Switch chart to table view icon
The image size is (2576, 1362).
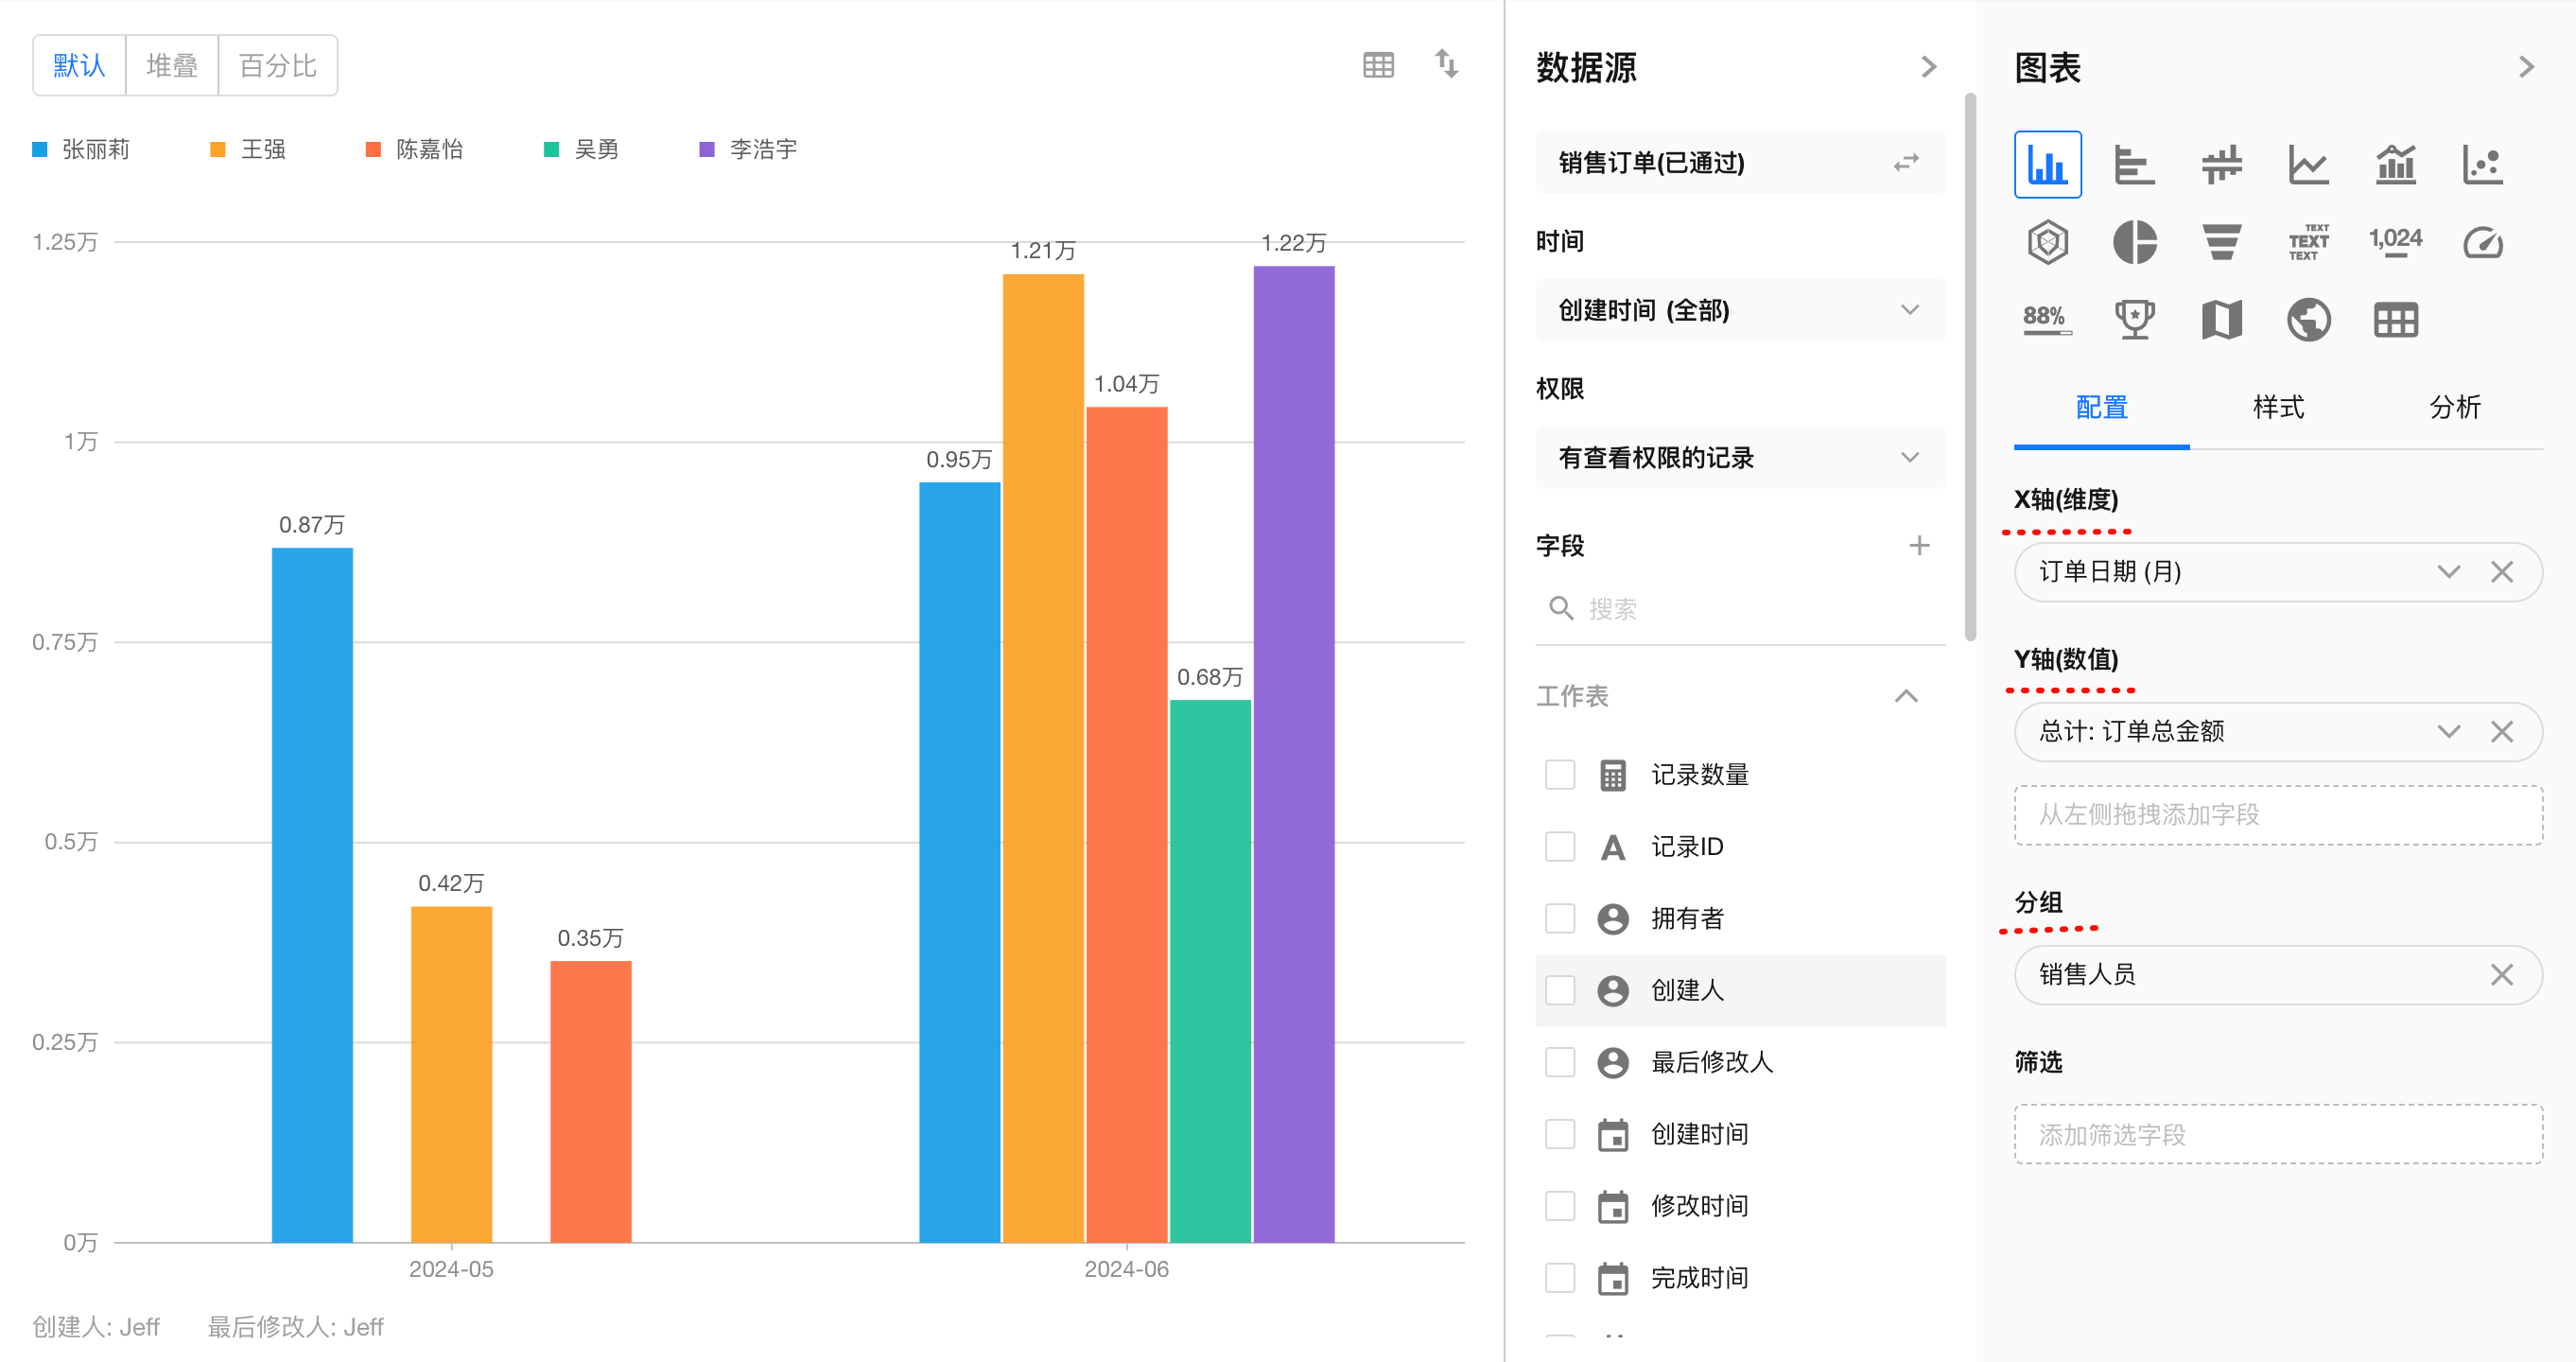click(x=1378, y=66)
